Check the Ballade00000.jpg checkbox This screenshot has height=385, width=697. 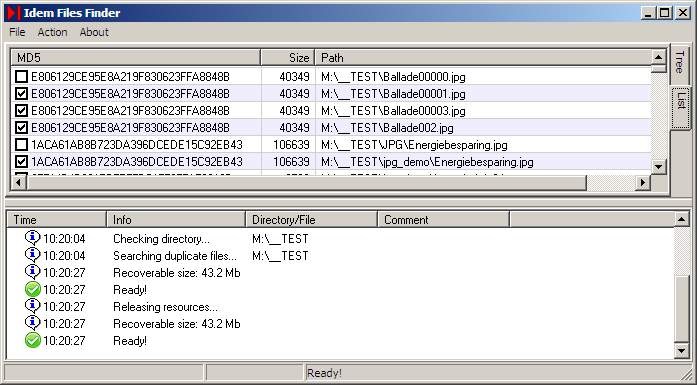point(21,77)
